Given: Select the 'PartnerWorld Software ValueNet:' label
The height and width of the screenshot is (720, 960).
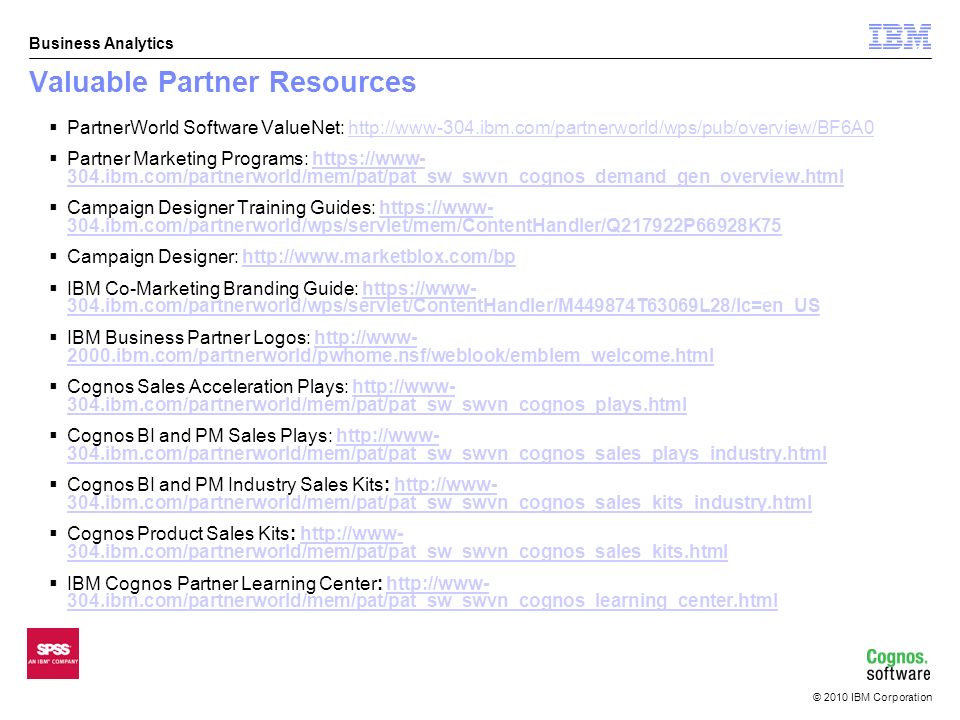Looking at the screenshot, I should coord(206,127).
